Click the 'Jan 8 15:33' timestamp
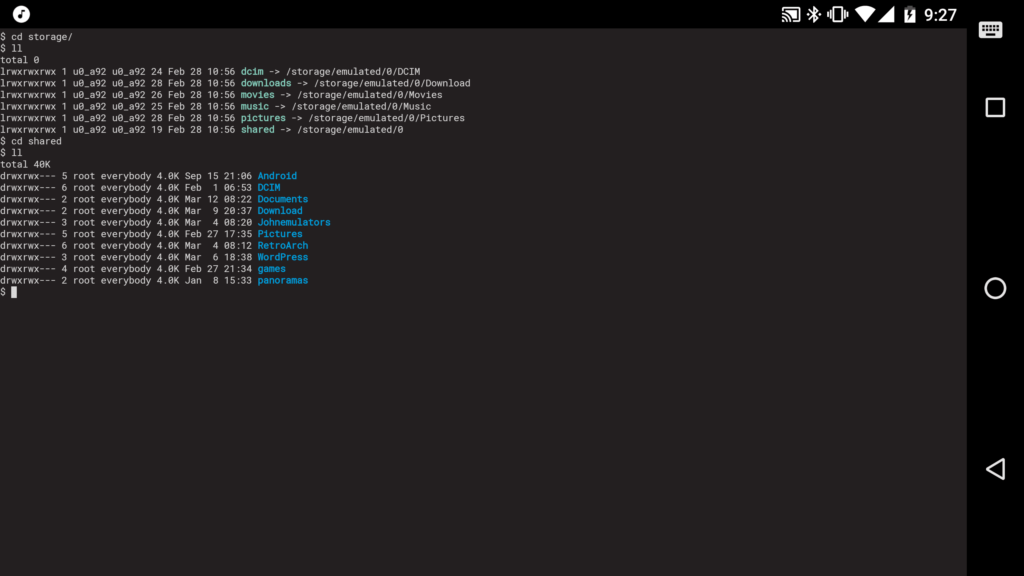The image size is (1024, 576). tap(218, 281)
